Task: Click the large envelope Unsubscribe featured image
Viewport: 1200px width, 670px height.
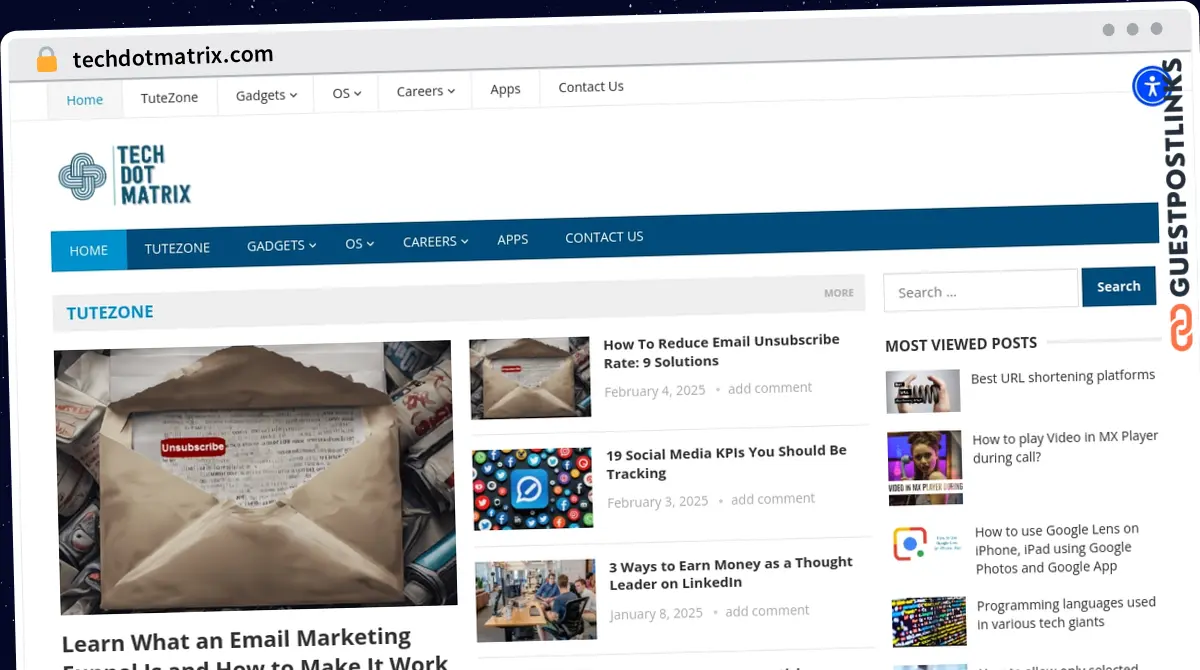Action: [x=254, y=476]
